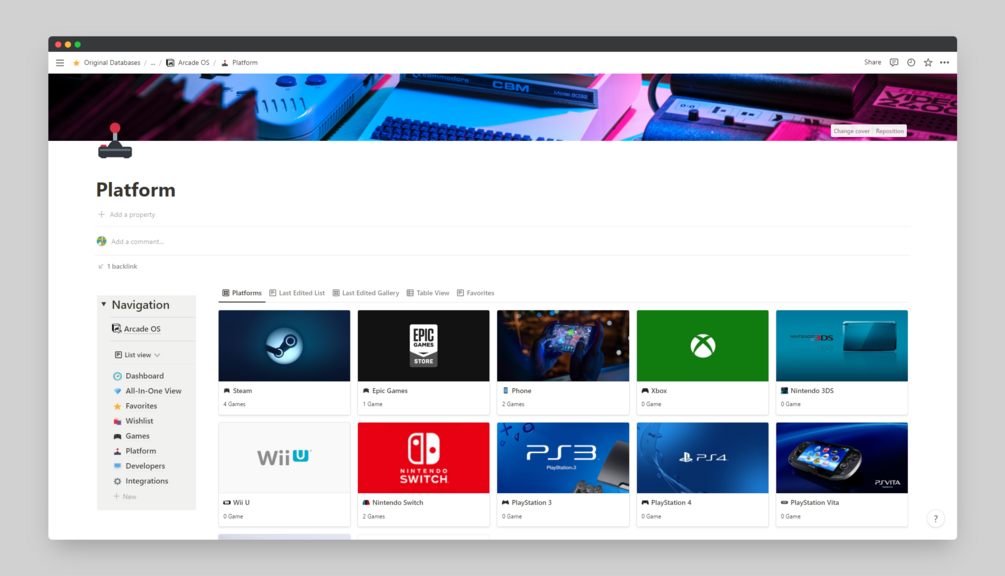Screen dimensions: 1005x576
Task: Open the PlayStation 3 card
Action: [563, 474]
